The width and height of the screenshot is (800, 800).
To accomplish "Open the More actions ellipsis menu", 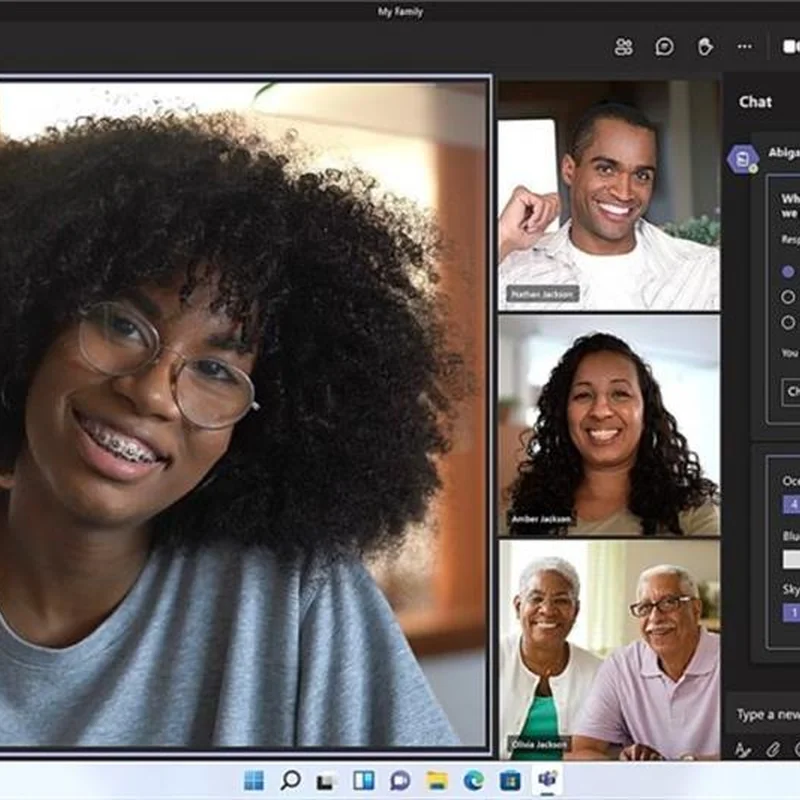I will [744, 47].
